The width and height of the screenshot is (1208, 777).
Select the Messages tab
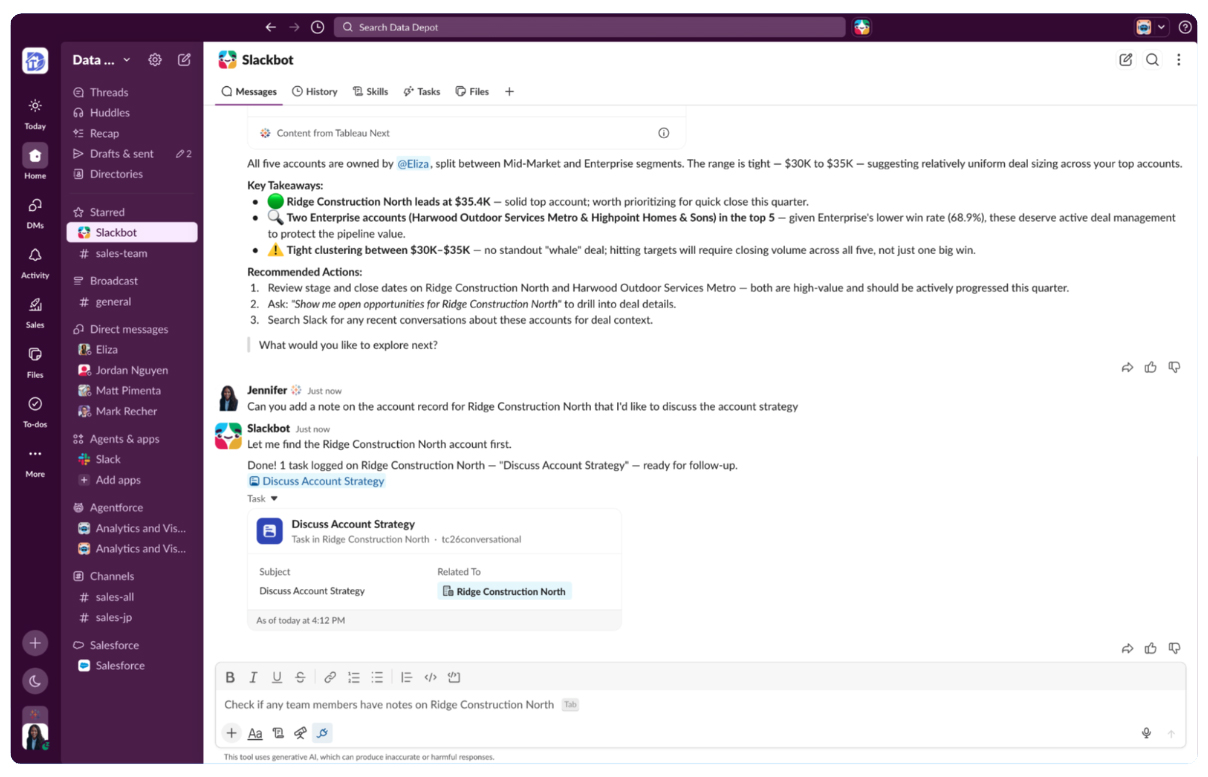[x=249, y=91]
